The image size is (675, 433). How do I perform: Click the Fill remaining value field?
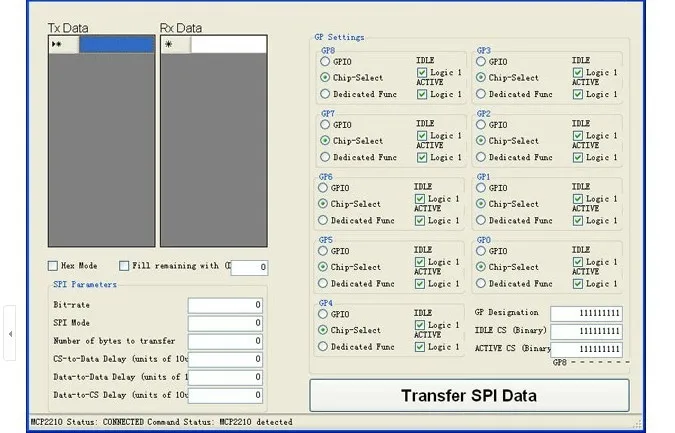pos(249,267)
